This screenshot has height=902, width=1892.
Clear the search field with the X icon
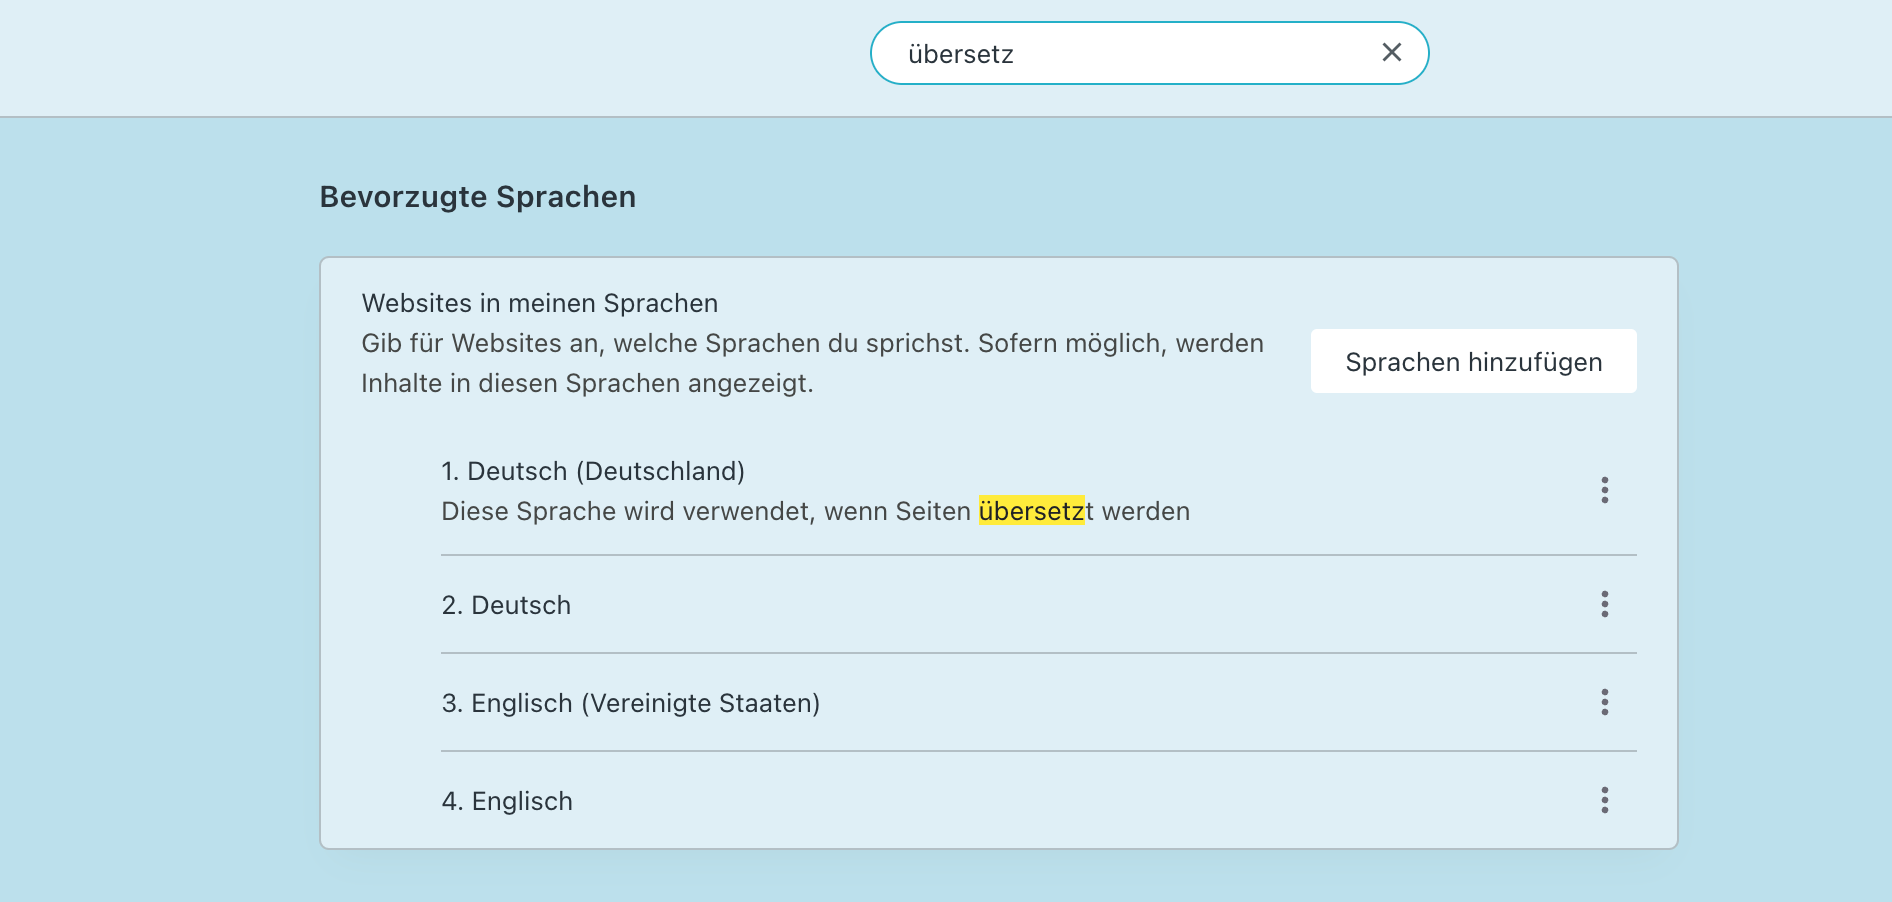tap(1391, 53)
